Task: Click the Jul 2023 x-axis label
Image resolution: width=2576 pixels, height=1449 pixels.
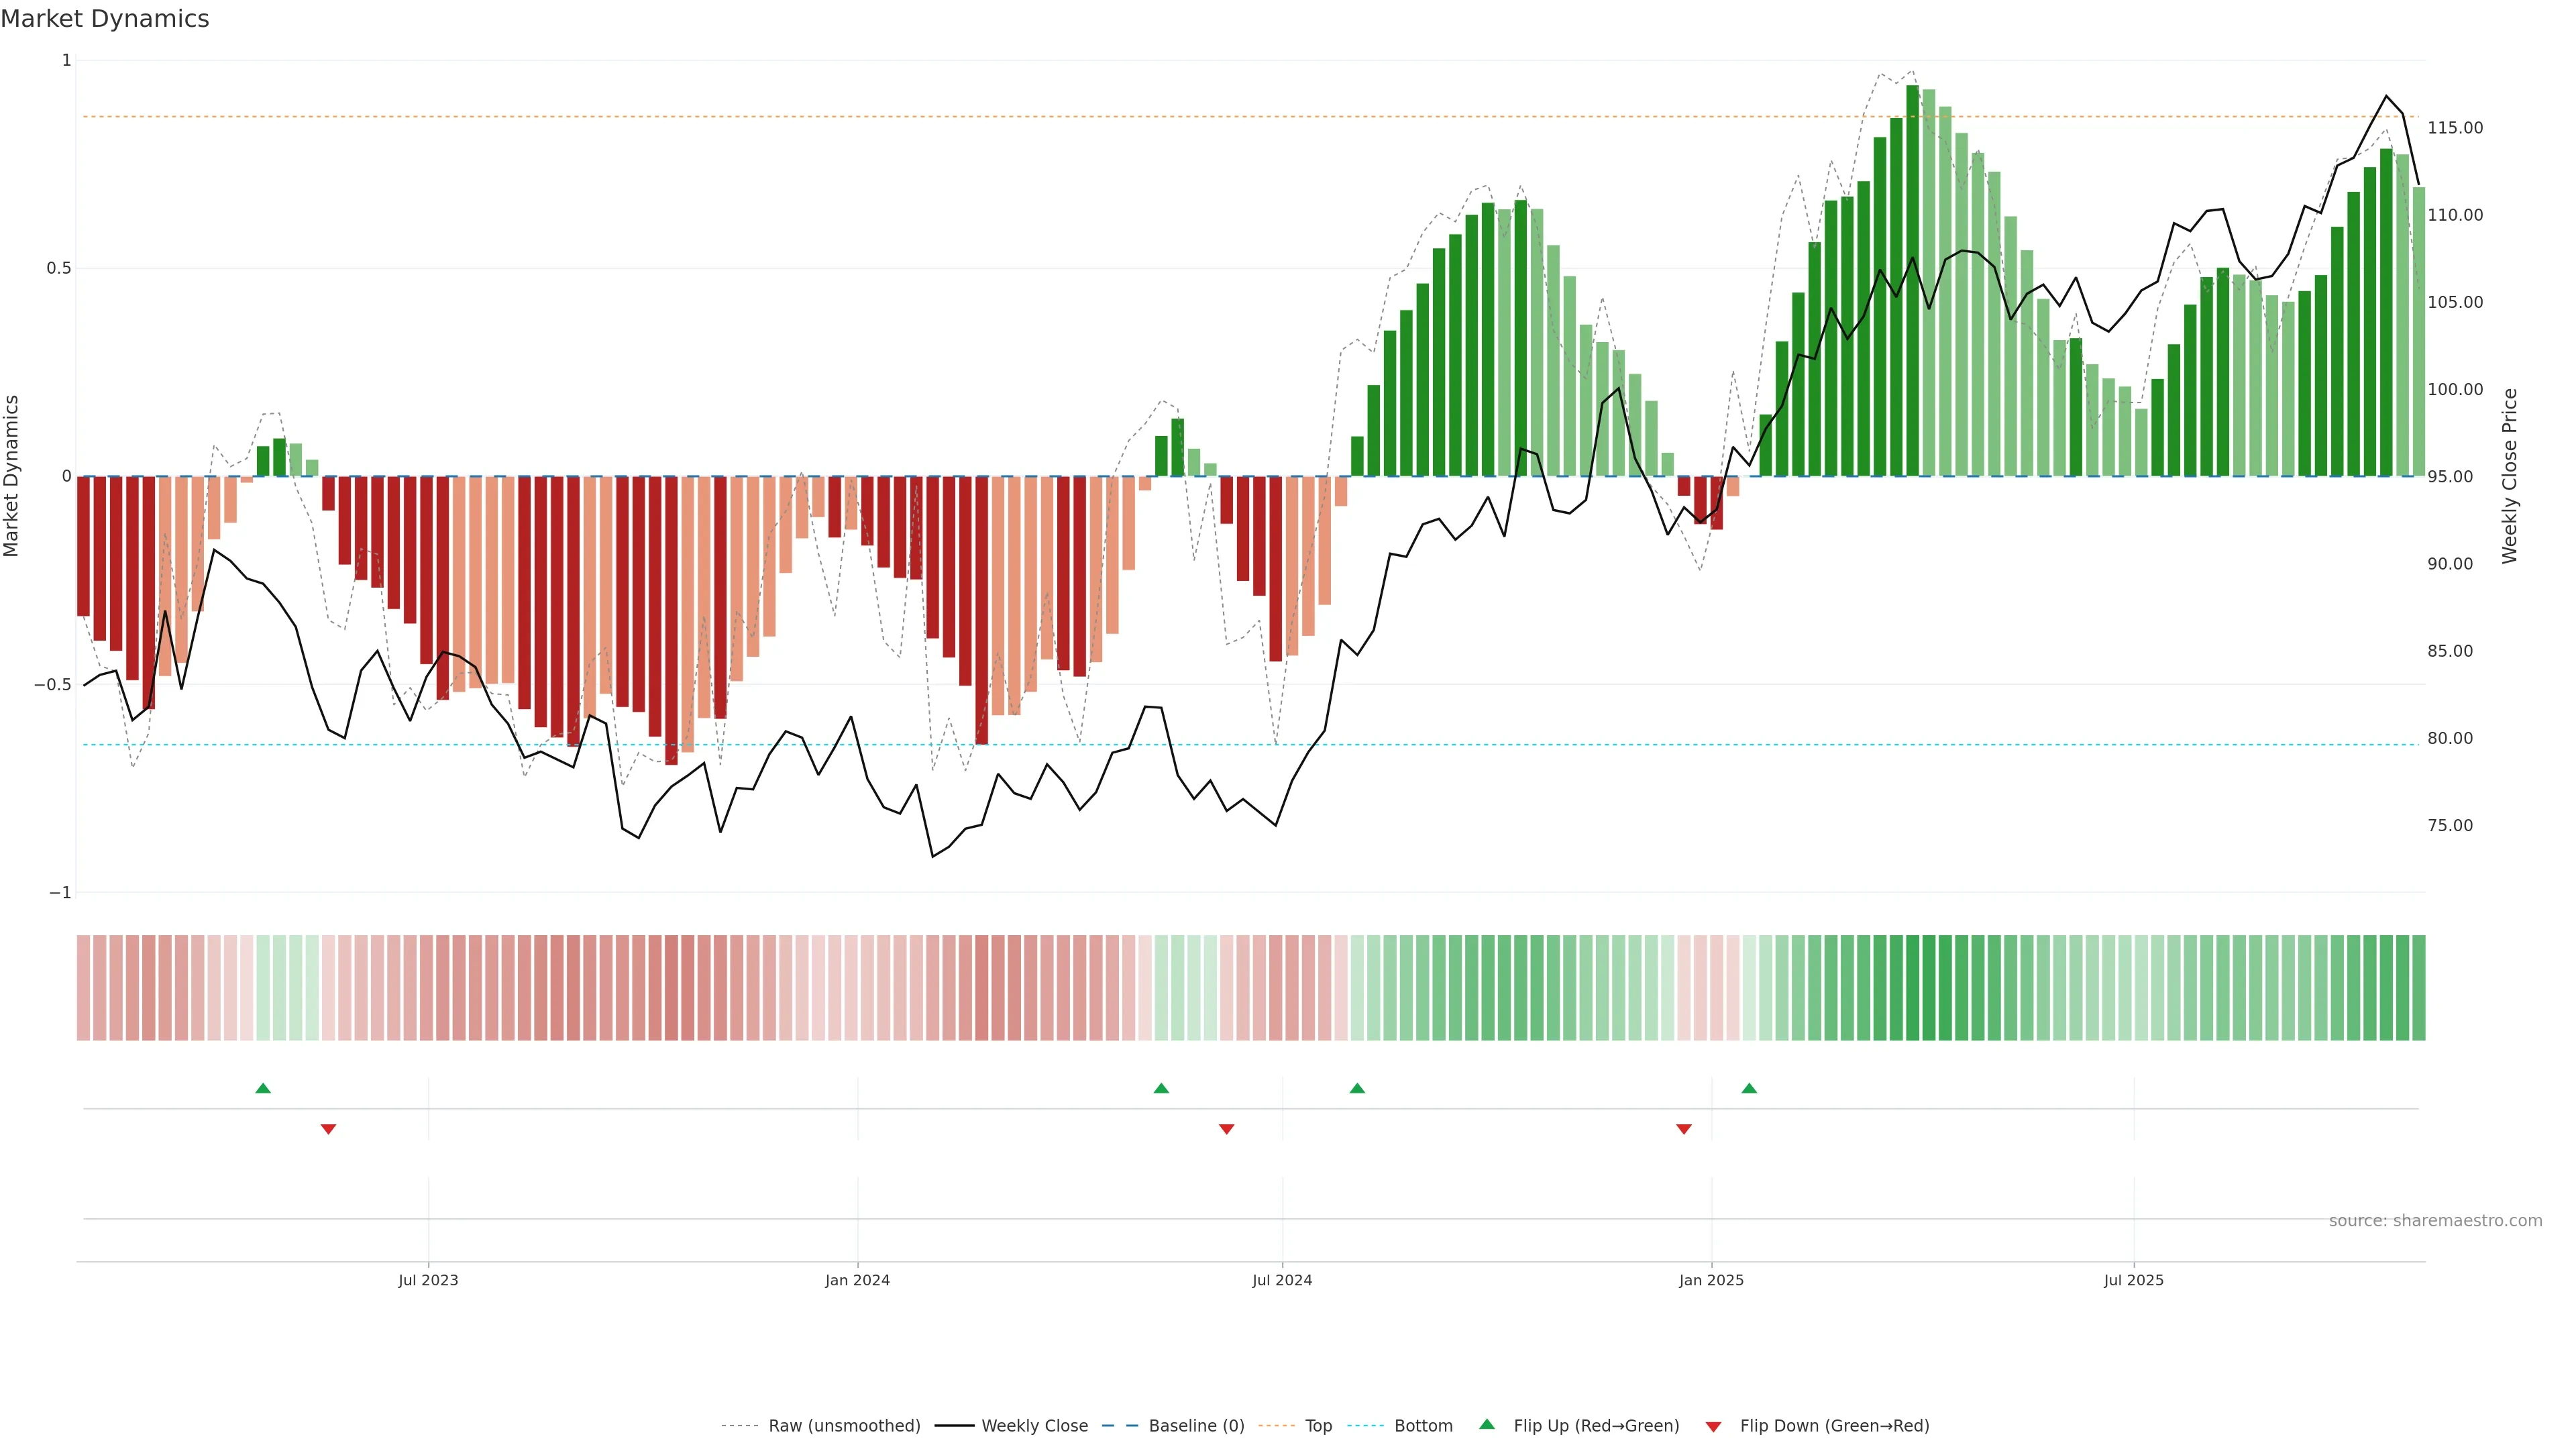Action: (x=428, y=1280)
